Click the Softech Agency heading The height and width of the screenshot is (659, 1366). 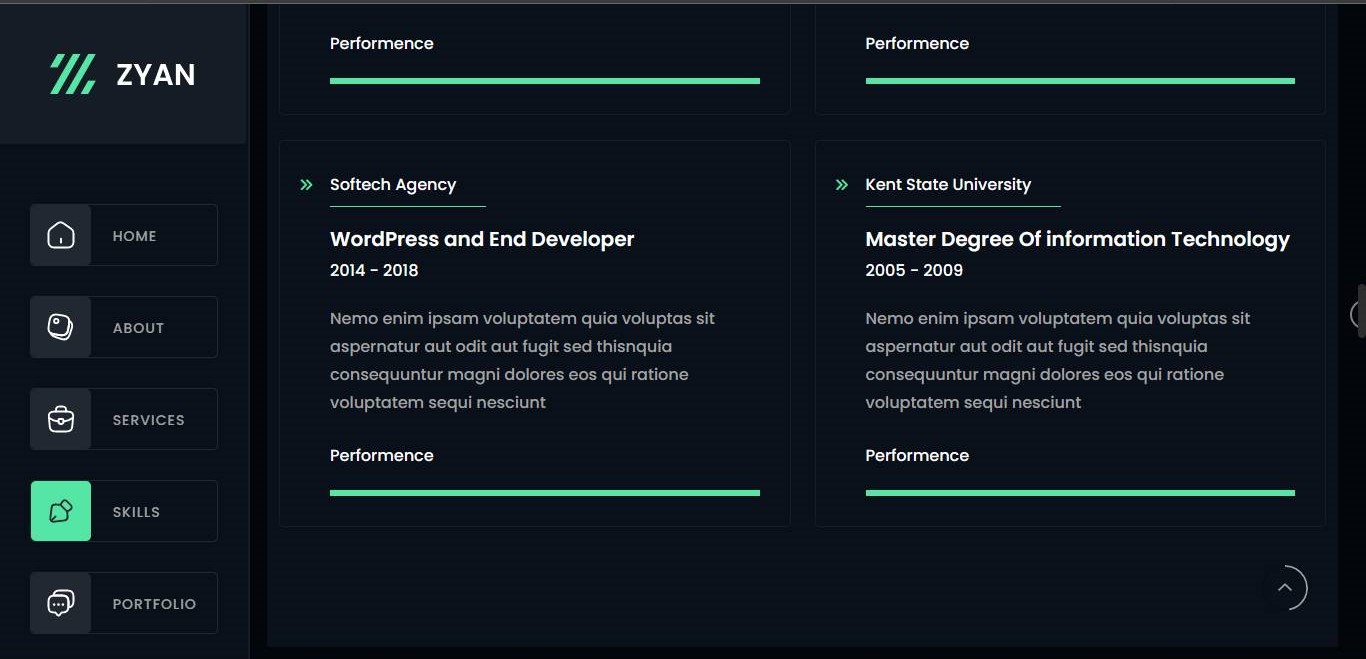(x=393, y=185)
